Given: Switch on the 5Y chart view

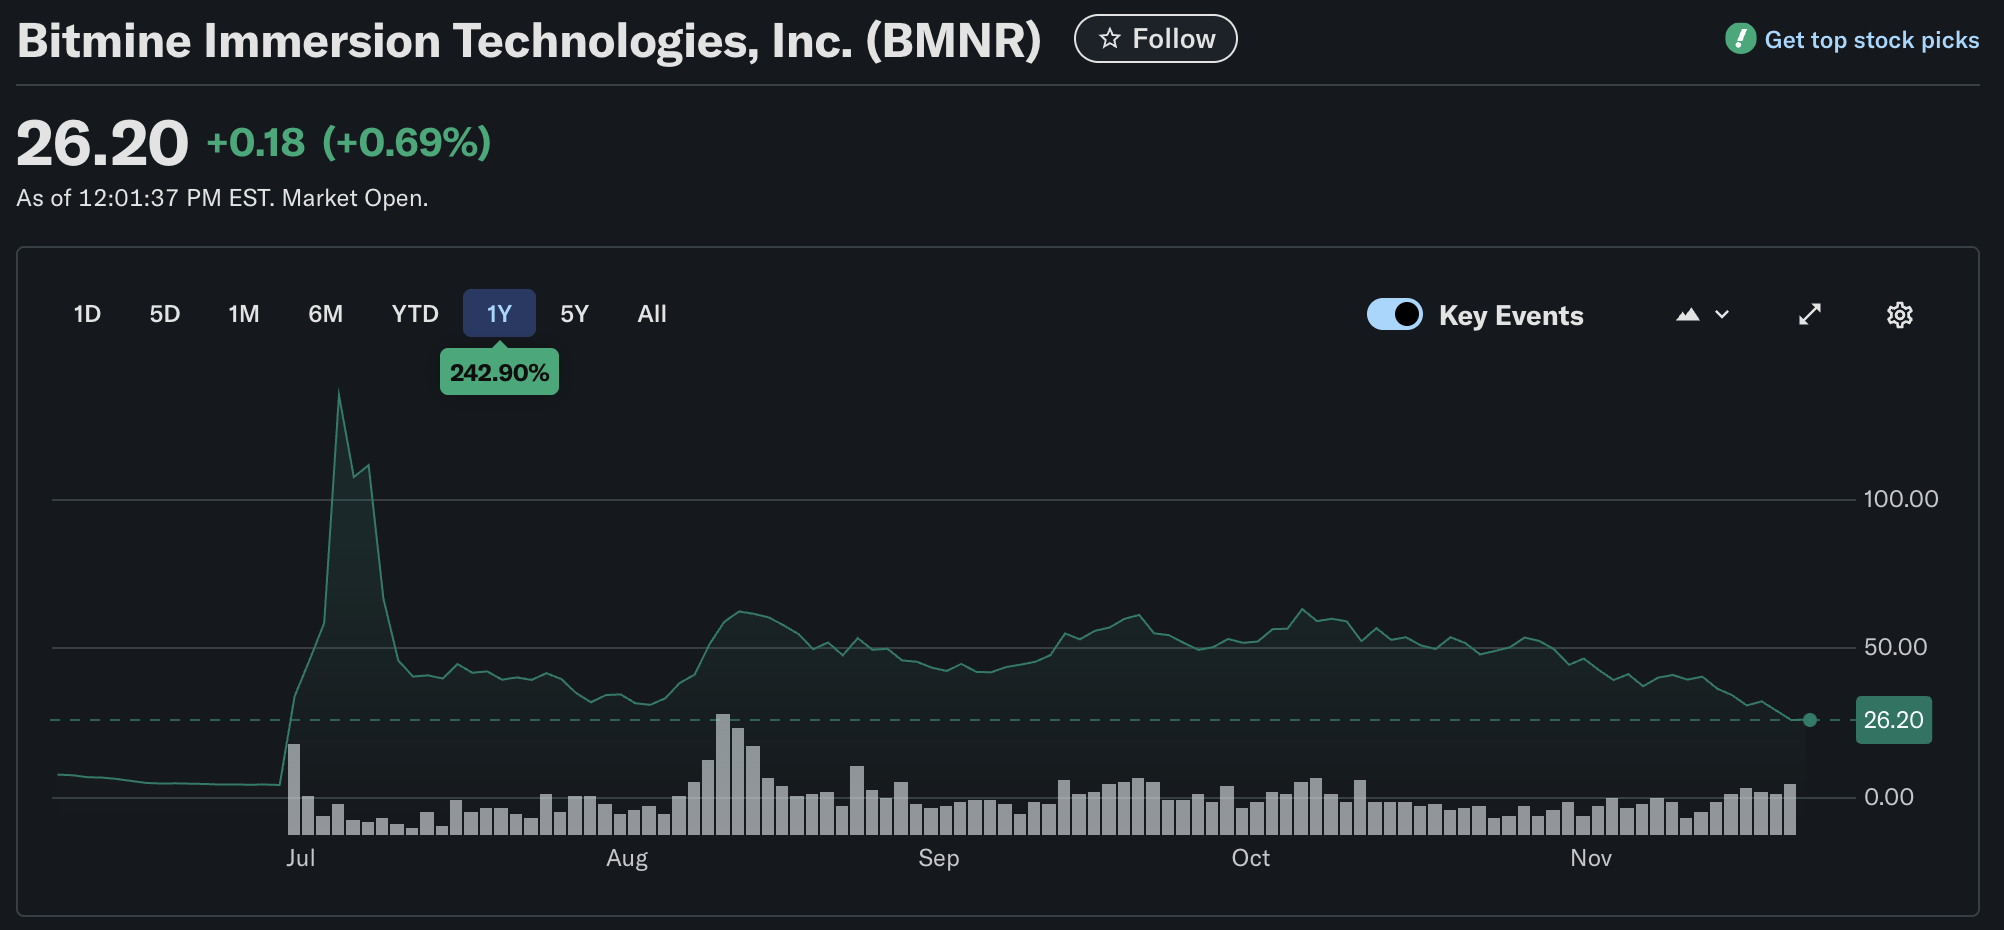Looking at the screenshot, I should pos(573,313).
